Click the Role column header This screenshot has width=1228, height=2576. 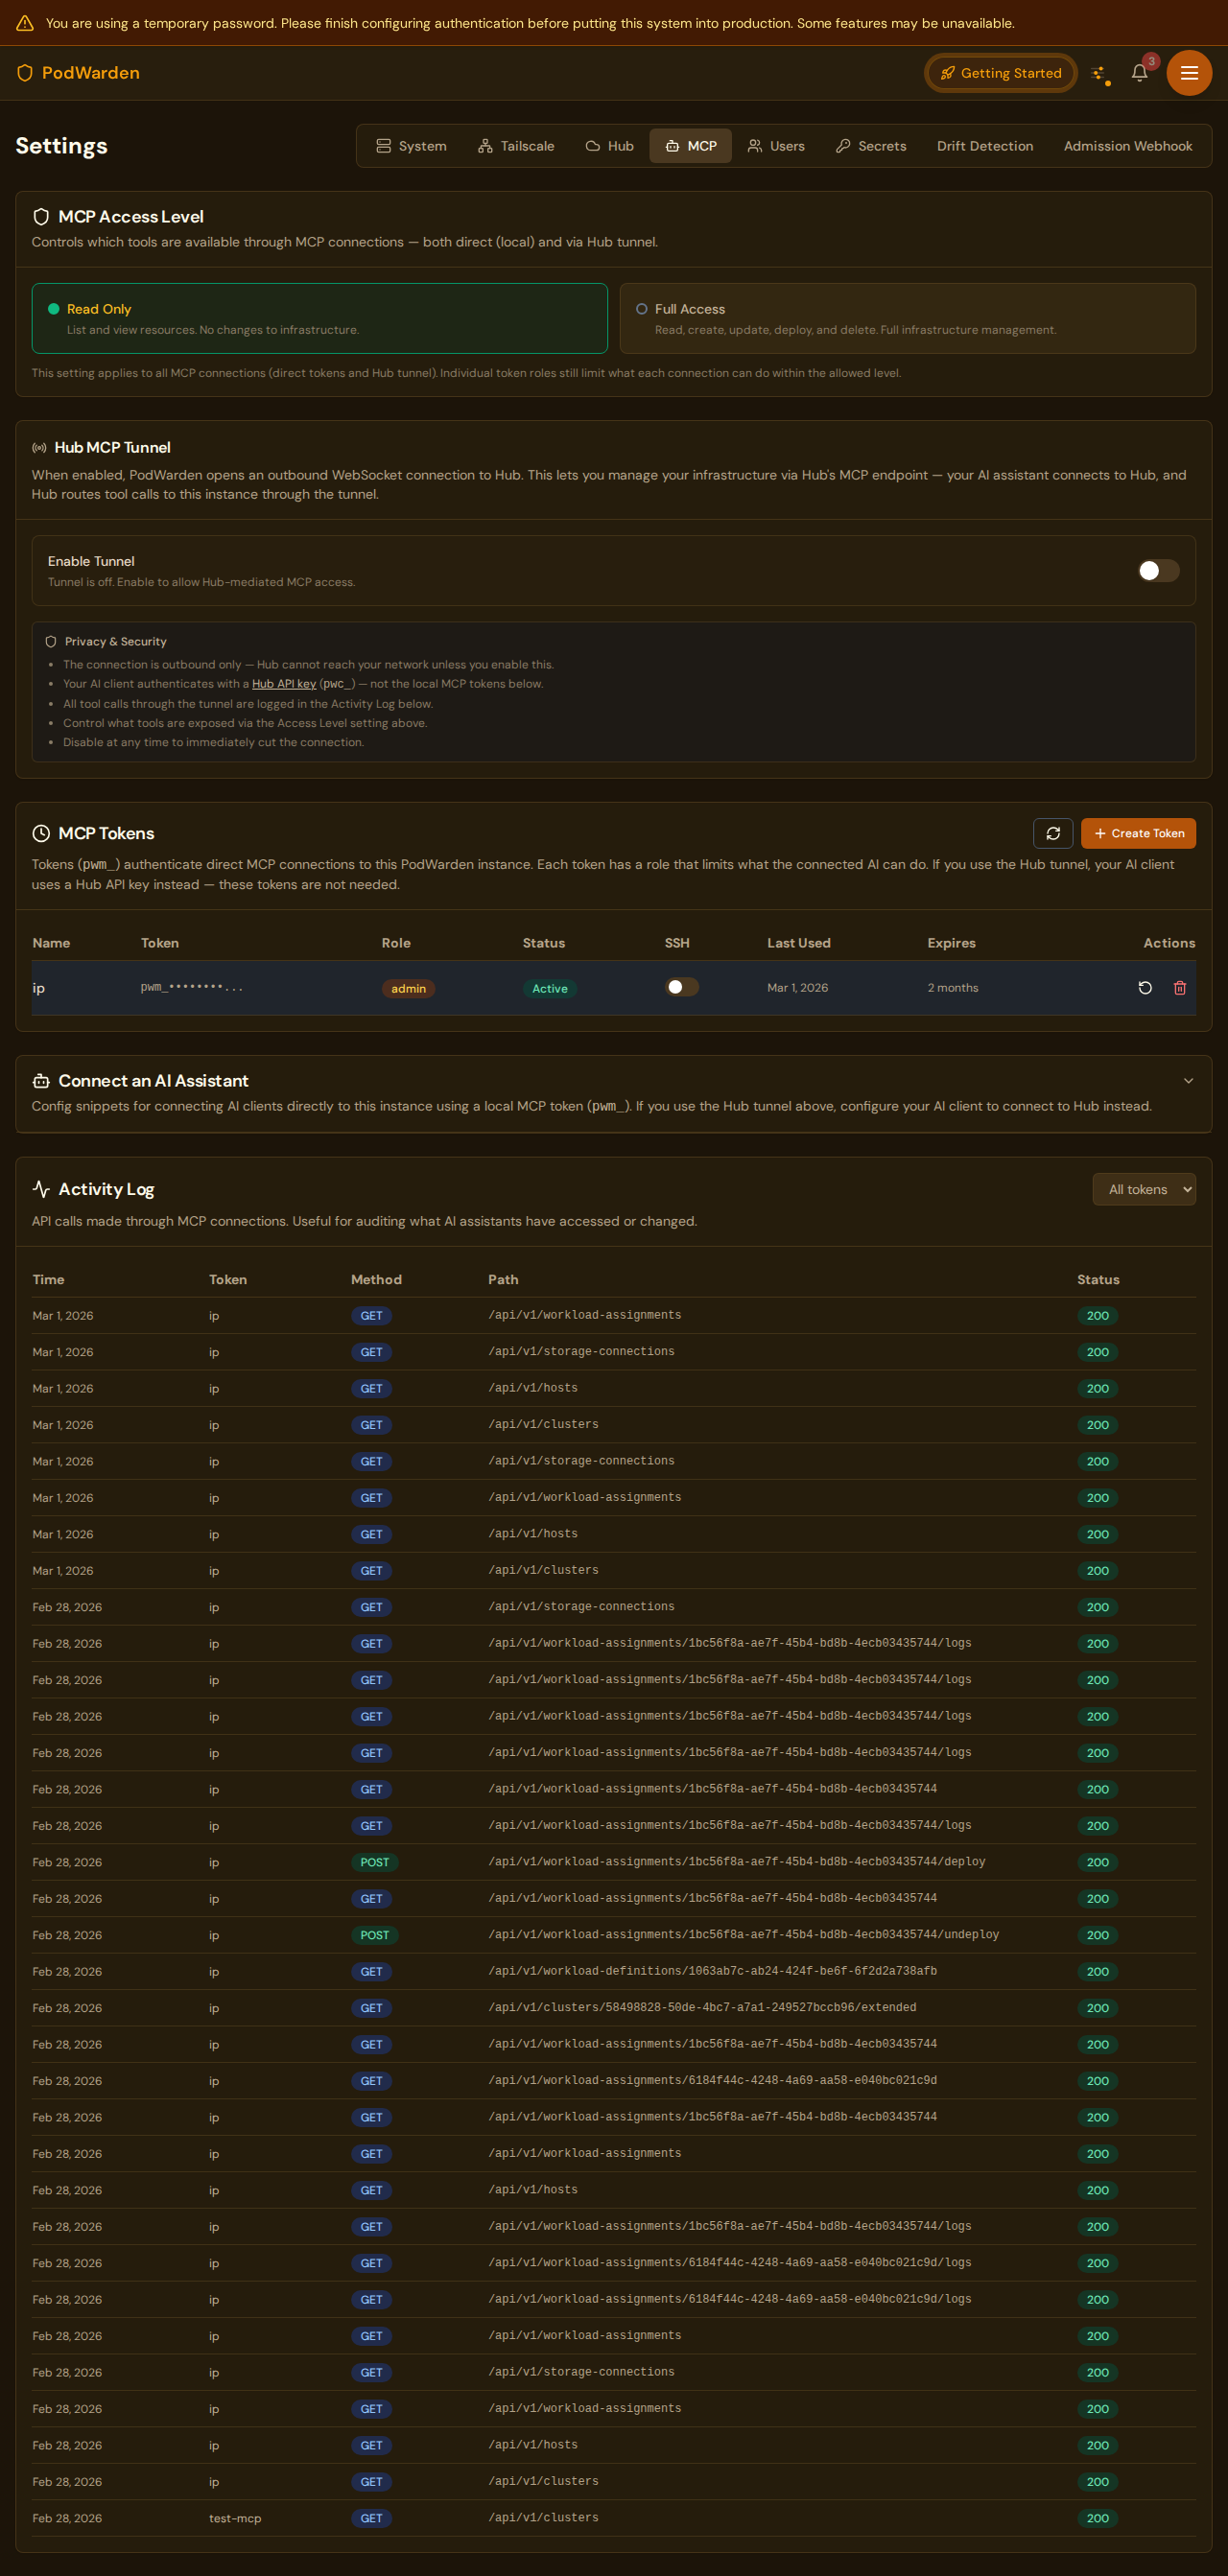(x=396, y=943)
